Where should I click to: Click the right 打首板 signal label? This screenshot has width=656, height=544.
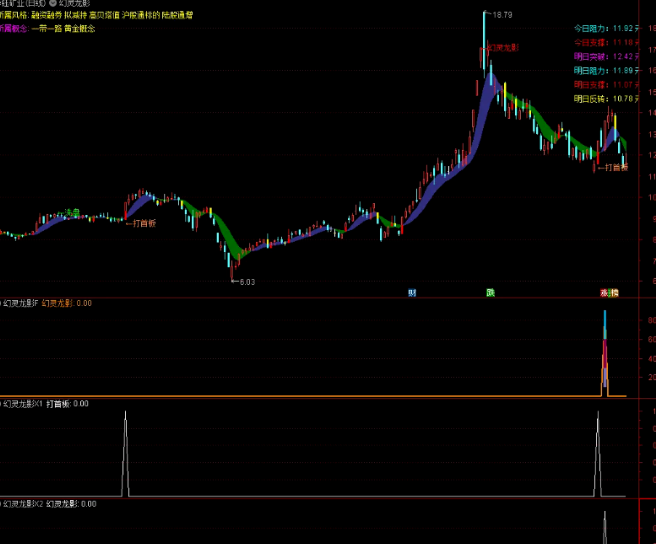(612, 167)
